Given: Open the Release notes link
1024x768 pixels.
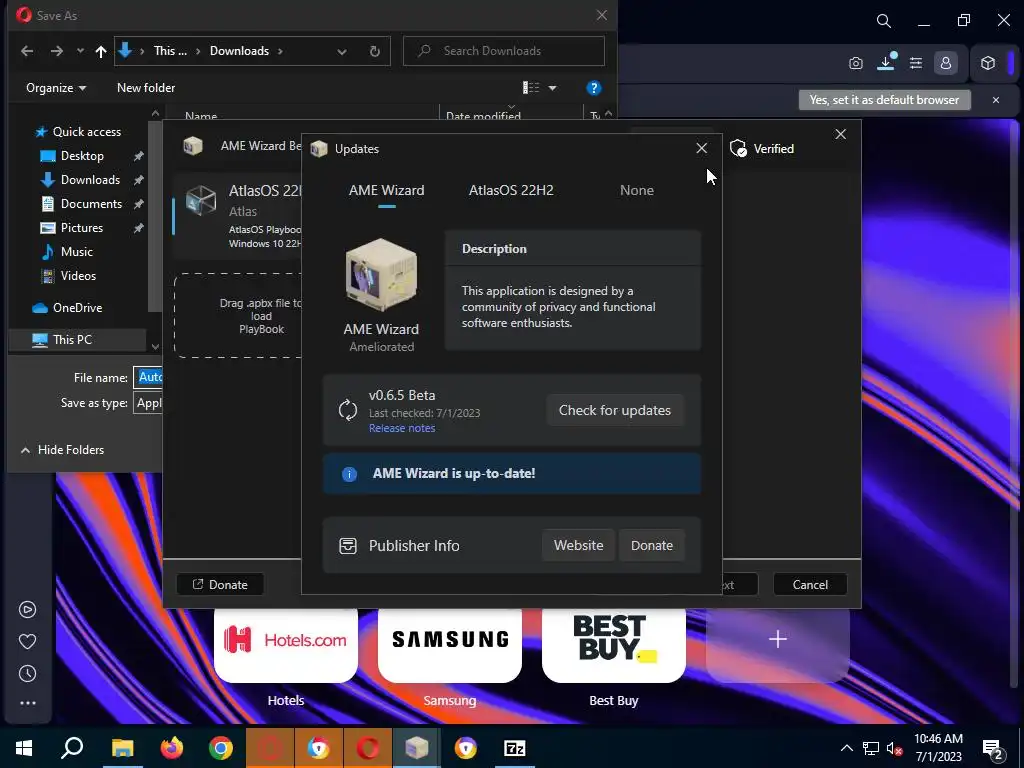Looking at the screenshot, I should [402, 428].
